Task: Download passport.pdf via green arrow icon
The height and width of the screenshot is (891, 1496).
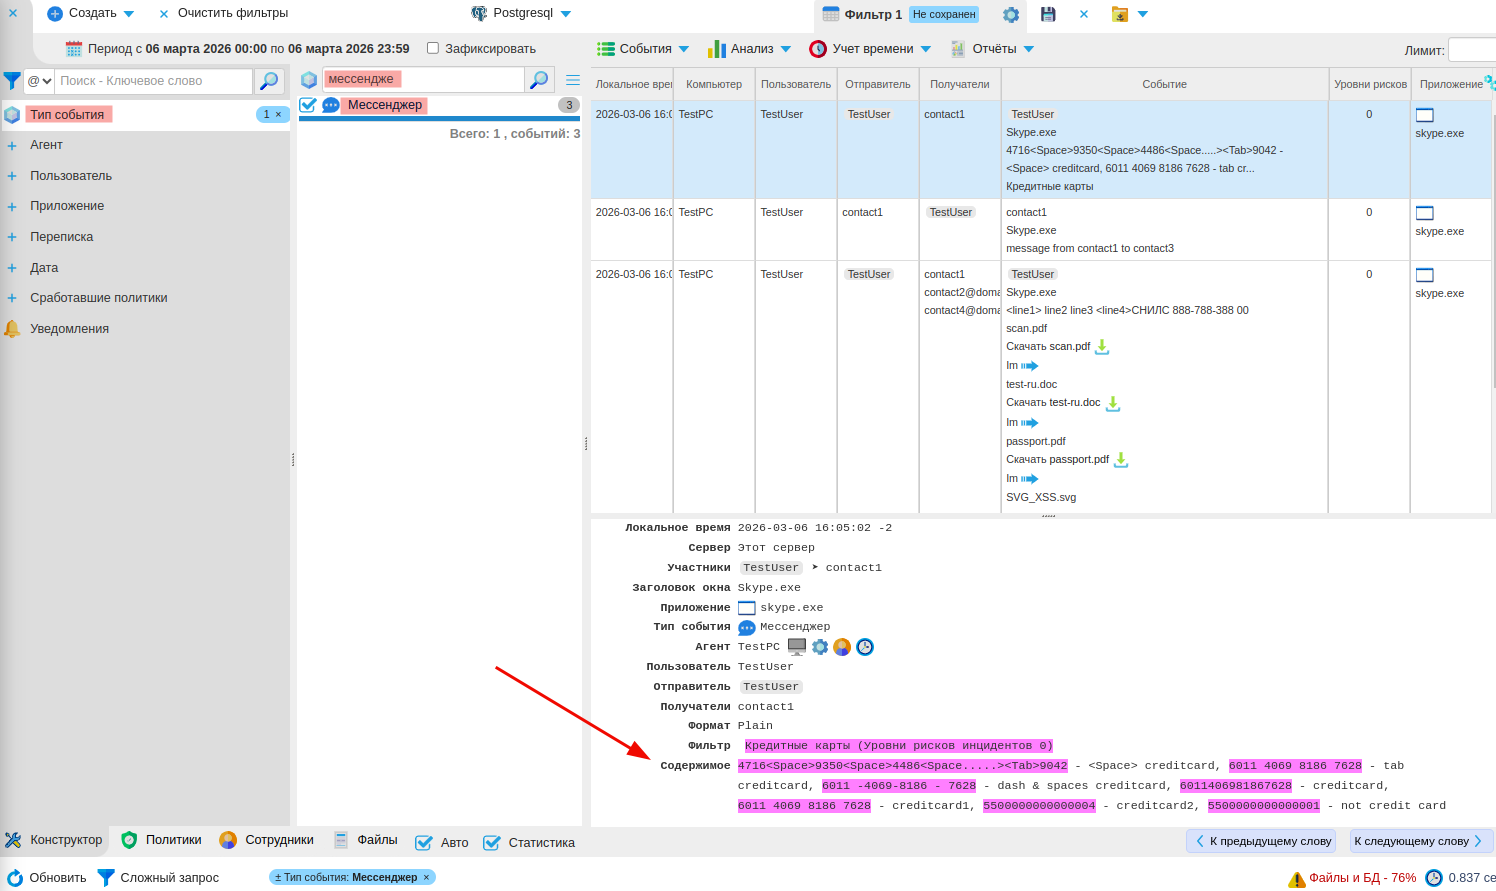Action: click(1121, 460)
